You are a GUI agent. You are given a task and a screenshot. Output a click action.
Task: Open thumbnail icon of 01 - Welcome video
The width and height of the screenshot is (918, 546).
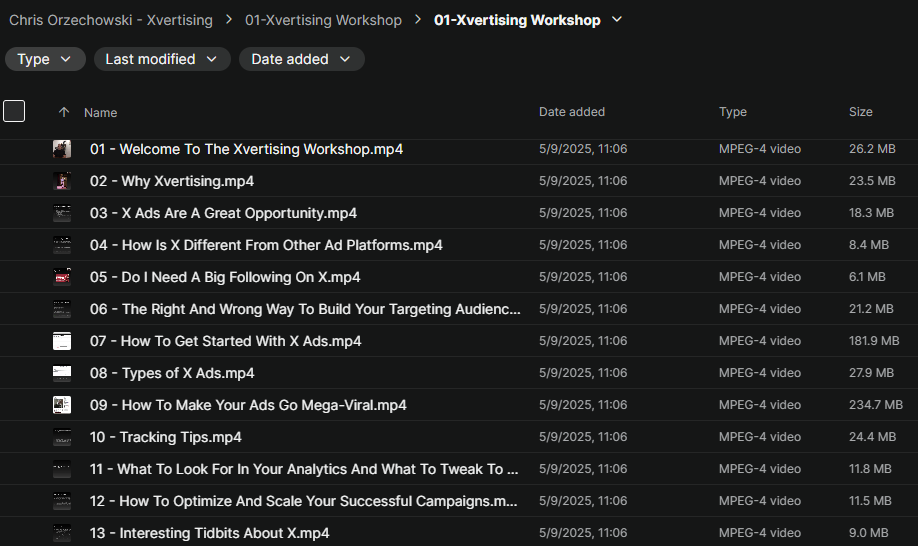pyautogui.click(x=62, y=149)
